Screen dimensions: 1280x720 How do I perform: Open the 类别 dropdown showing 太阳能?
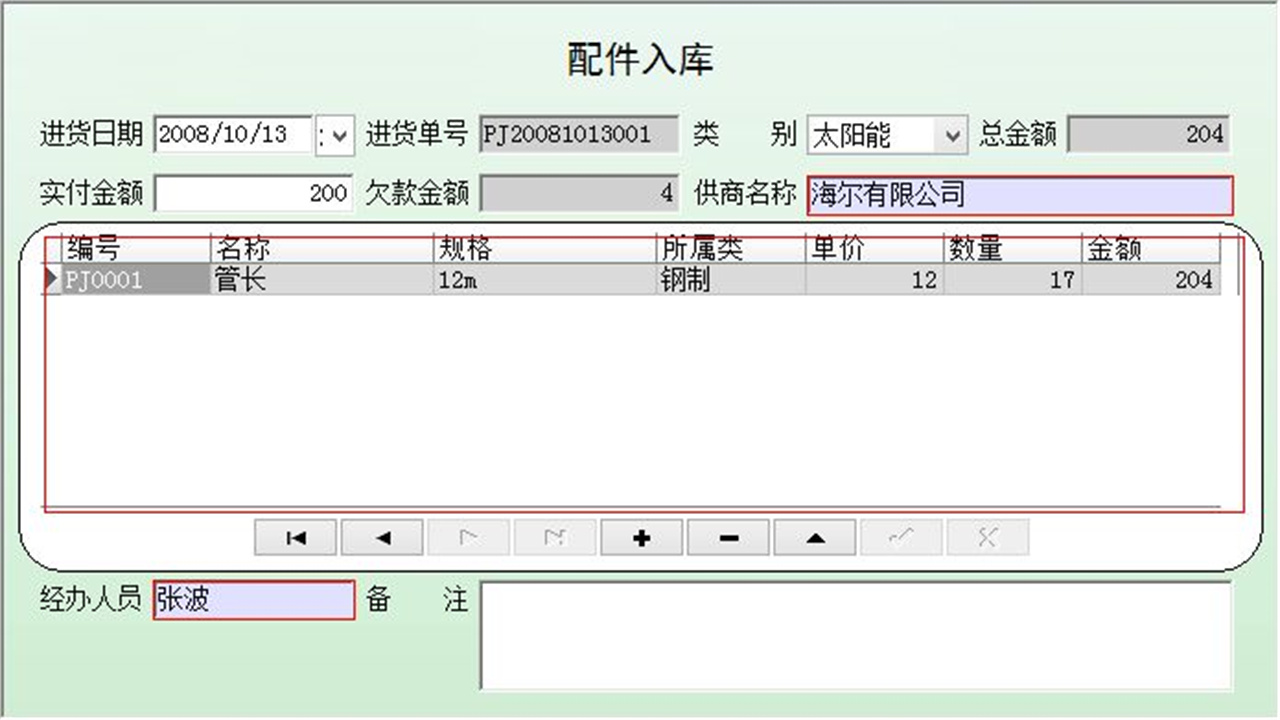[950, 134]
